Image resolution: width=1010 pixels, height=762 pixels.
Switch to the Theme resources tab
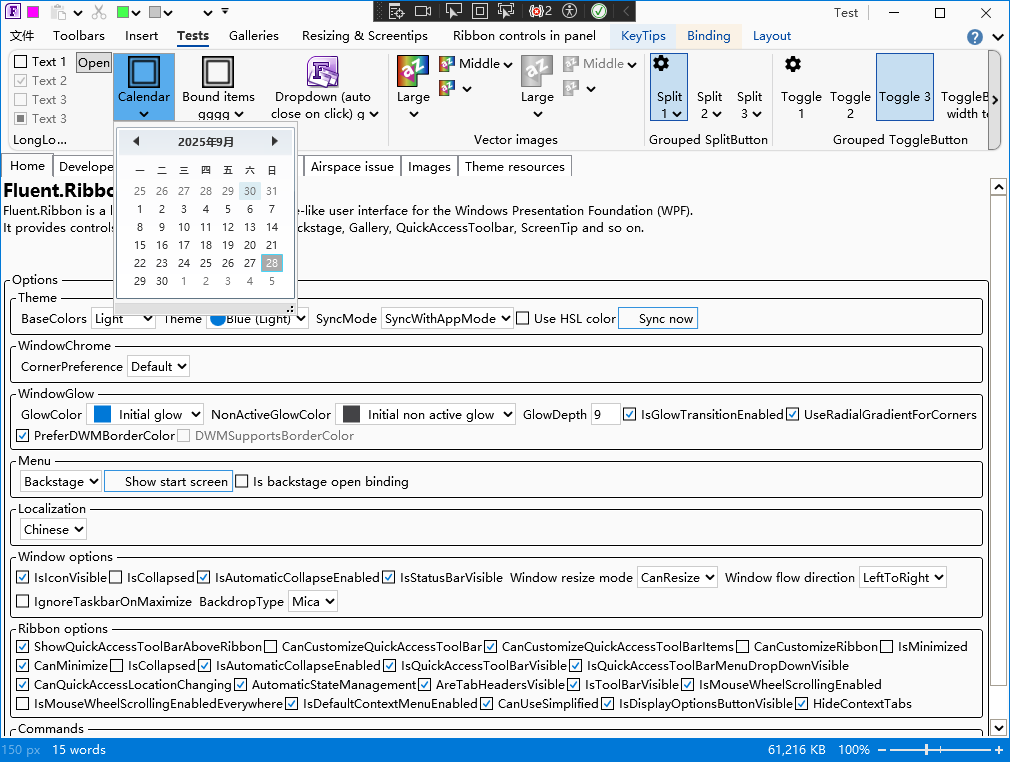(515, 167)
